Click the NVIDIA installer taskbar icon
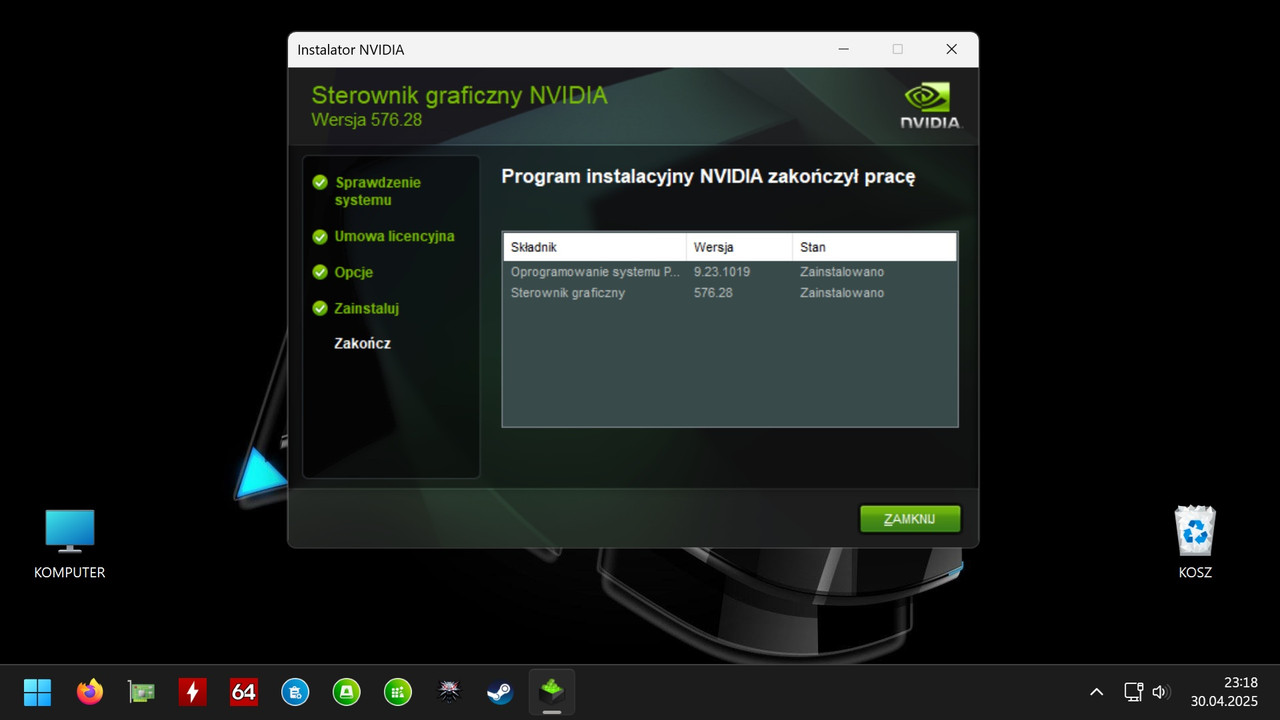Screen dimensions: 1280x720 (552, 691)
